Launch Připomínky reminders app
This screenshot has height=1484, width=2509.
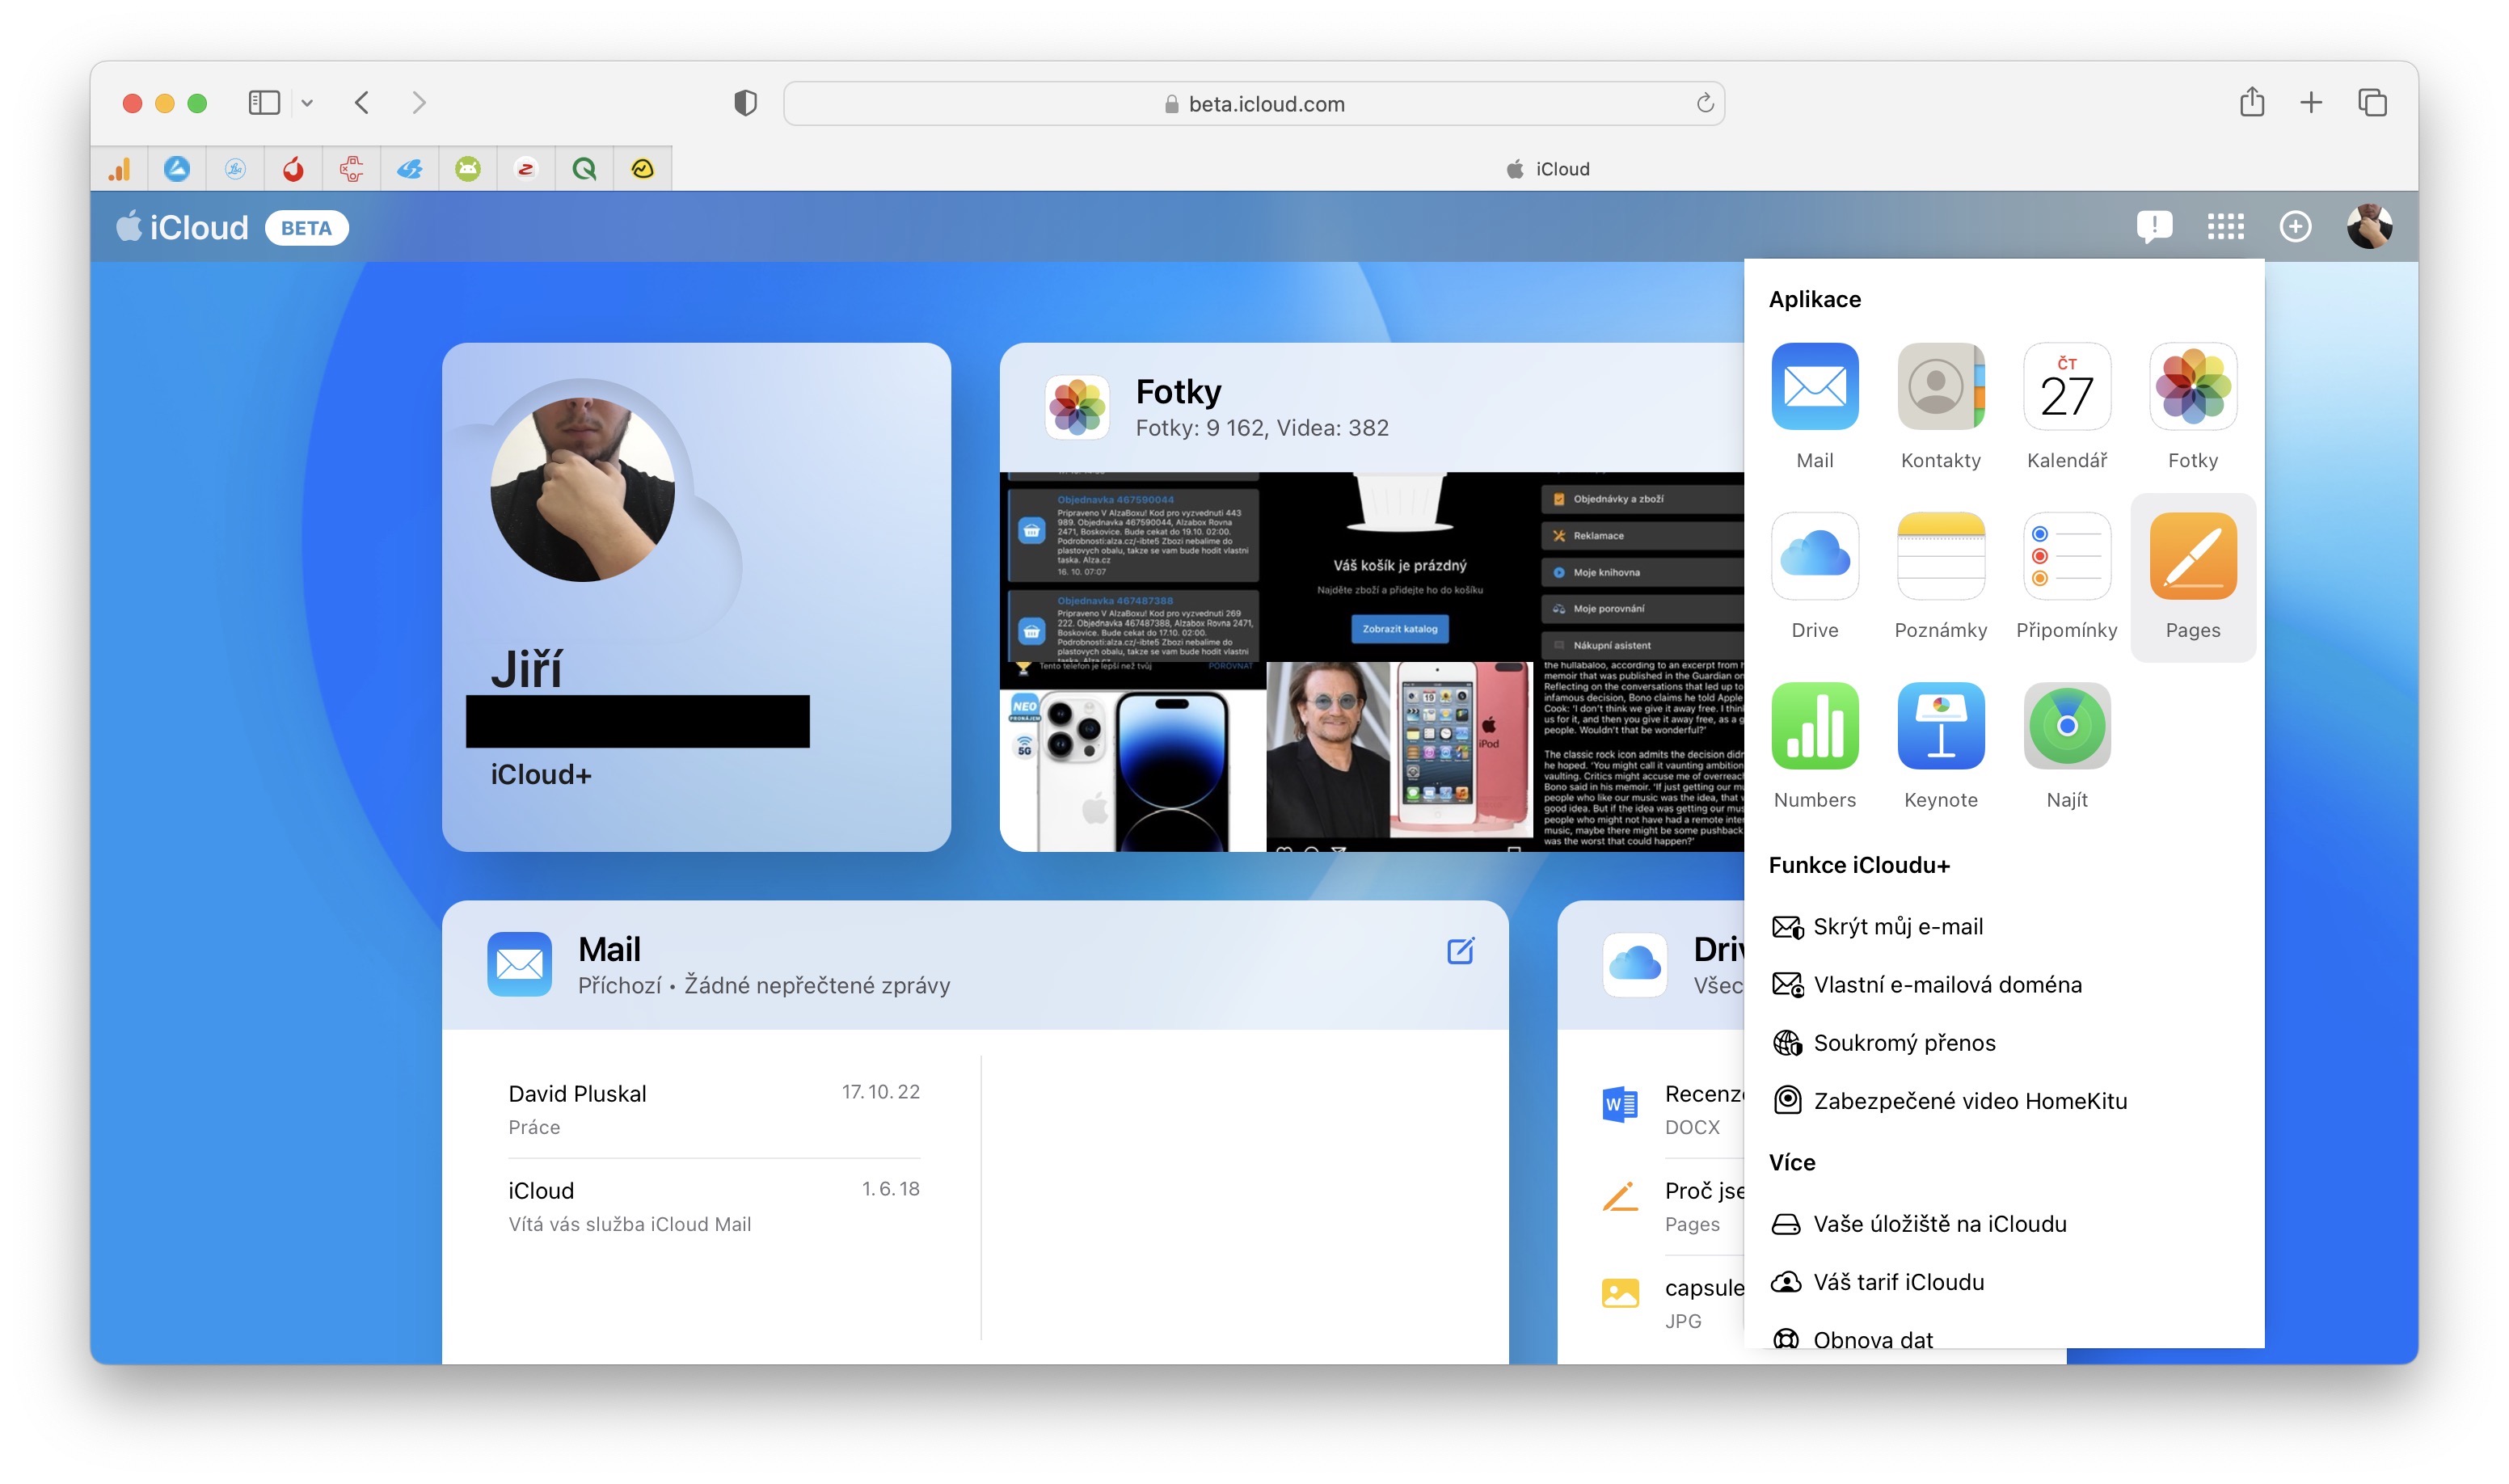click(2066, 557)
